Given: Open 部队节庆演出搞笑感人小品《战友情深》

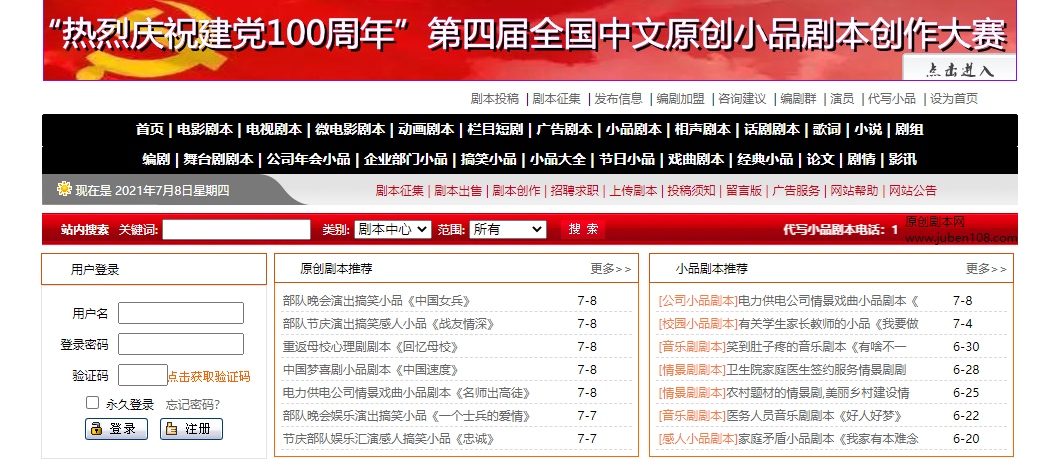Looking at the screenshot, I should (x=388, y=323).
